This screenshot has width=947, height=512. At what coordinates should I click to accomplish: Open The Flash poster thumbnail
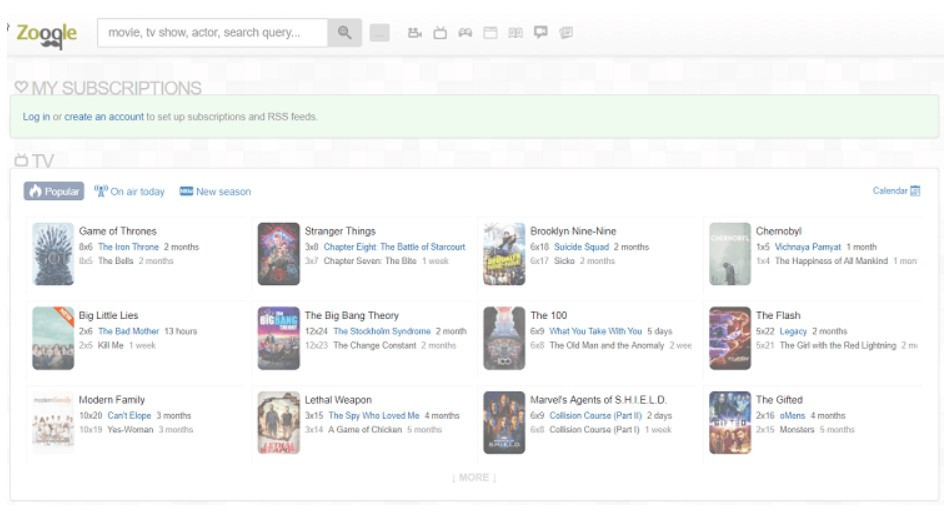[x=730, y=338]
